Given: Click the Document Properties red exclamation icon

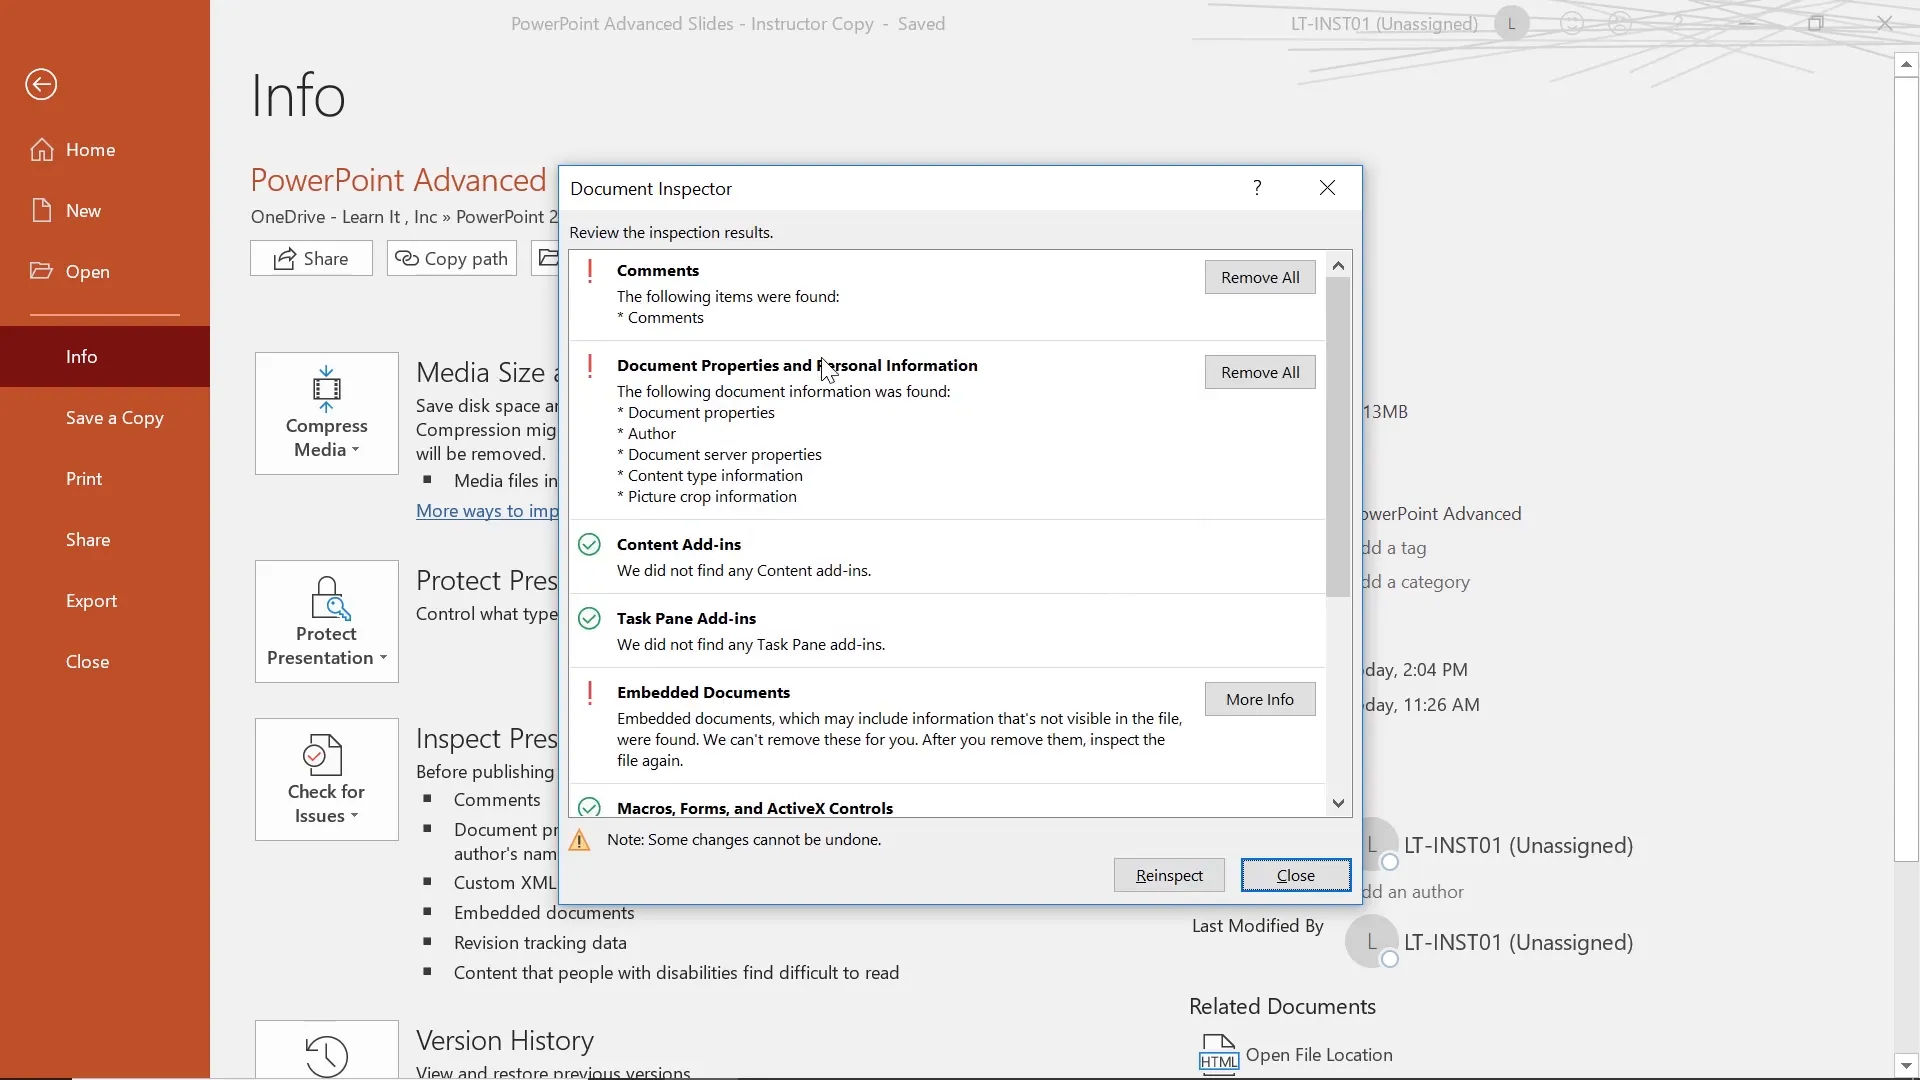Looking at the screenshot, I should point(590,366).
